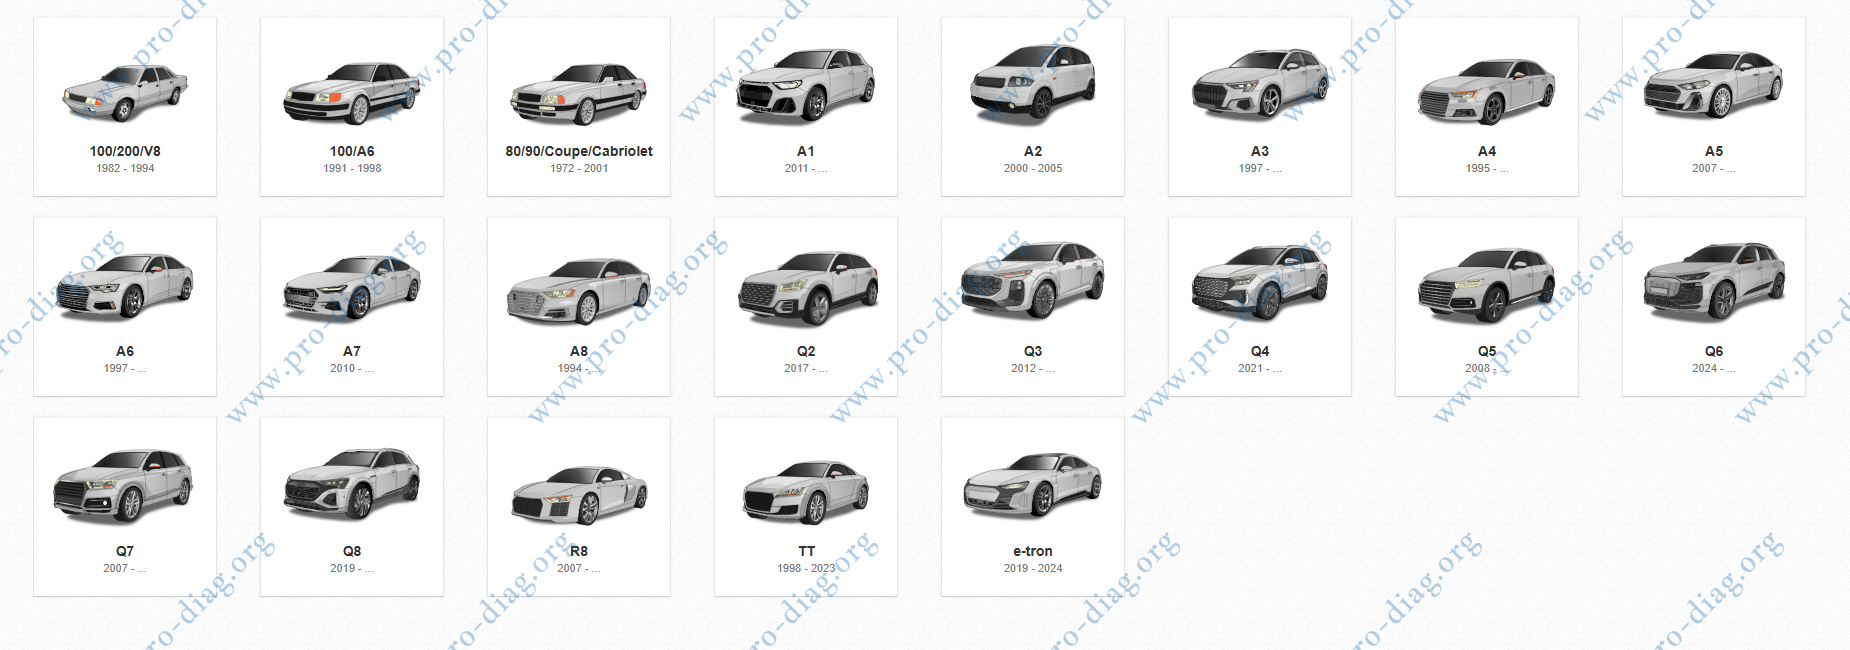The height and width of the screenshot is (650, 1850).
Task: Click the 100/200/V8 model label
Action: [x=125, y=151]
